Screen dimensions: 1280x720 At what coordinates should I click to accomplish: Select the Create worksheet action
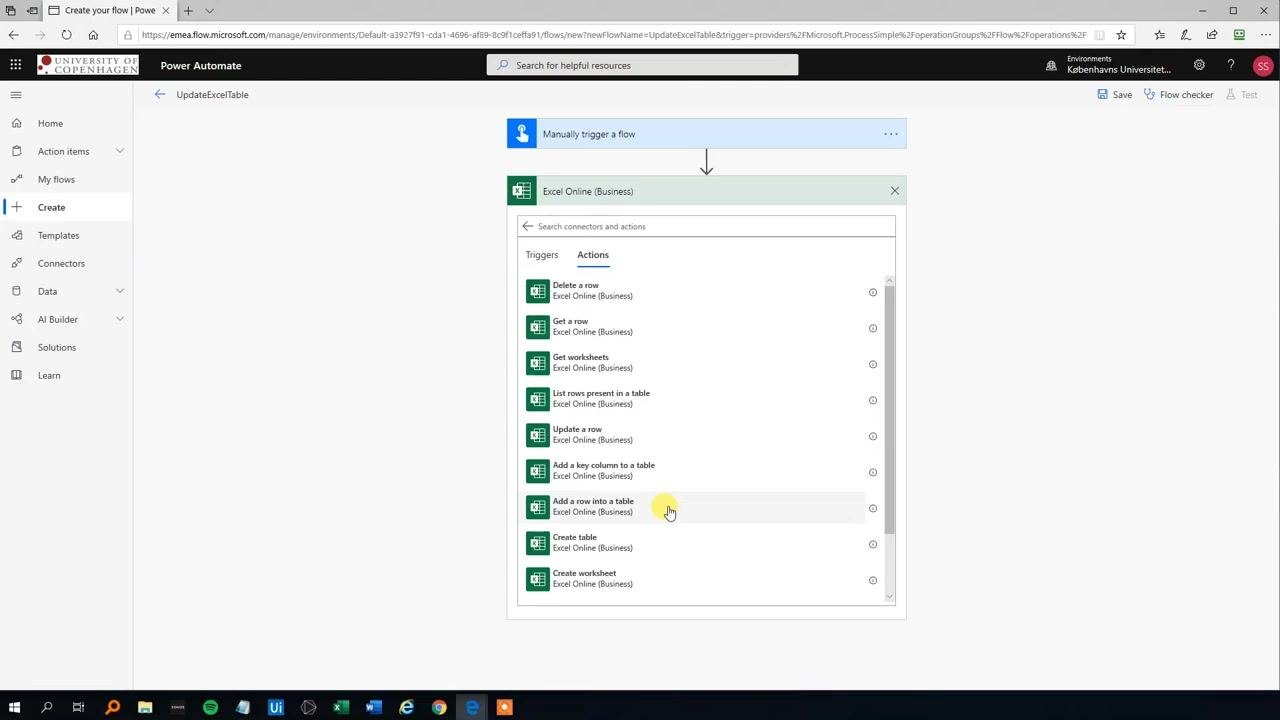(x=694, y=579)
